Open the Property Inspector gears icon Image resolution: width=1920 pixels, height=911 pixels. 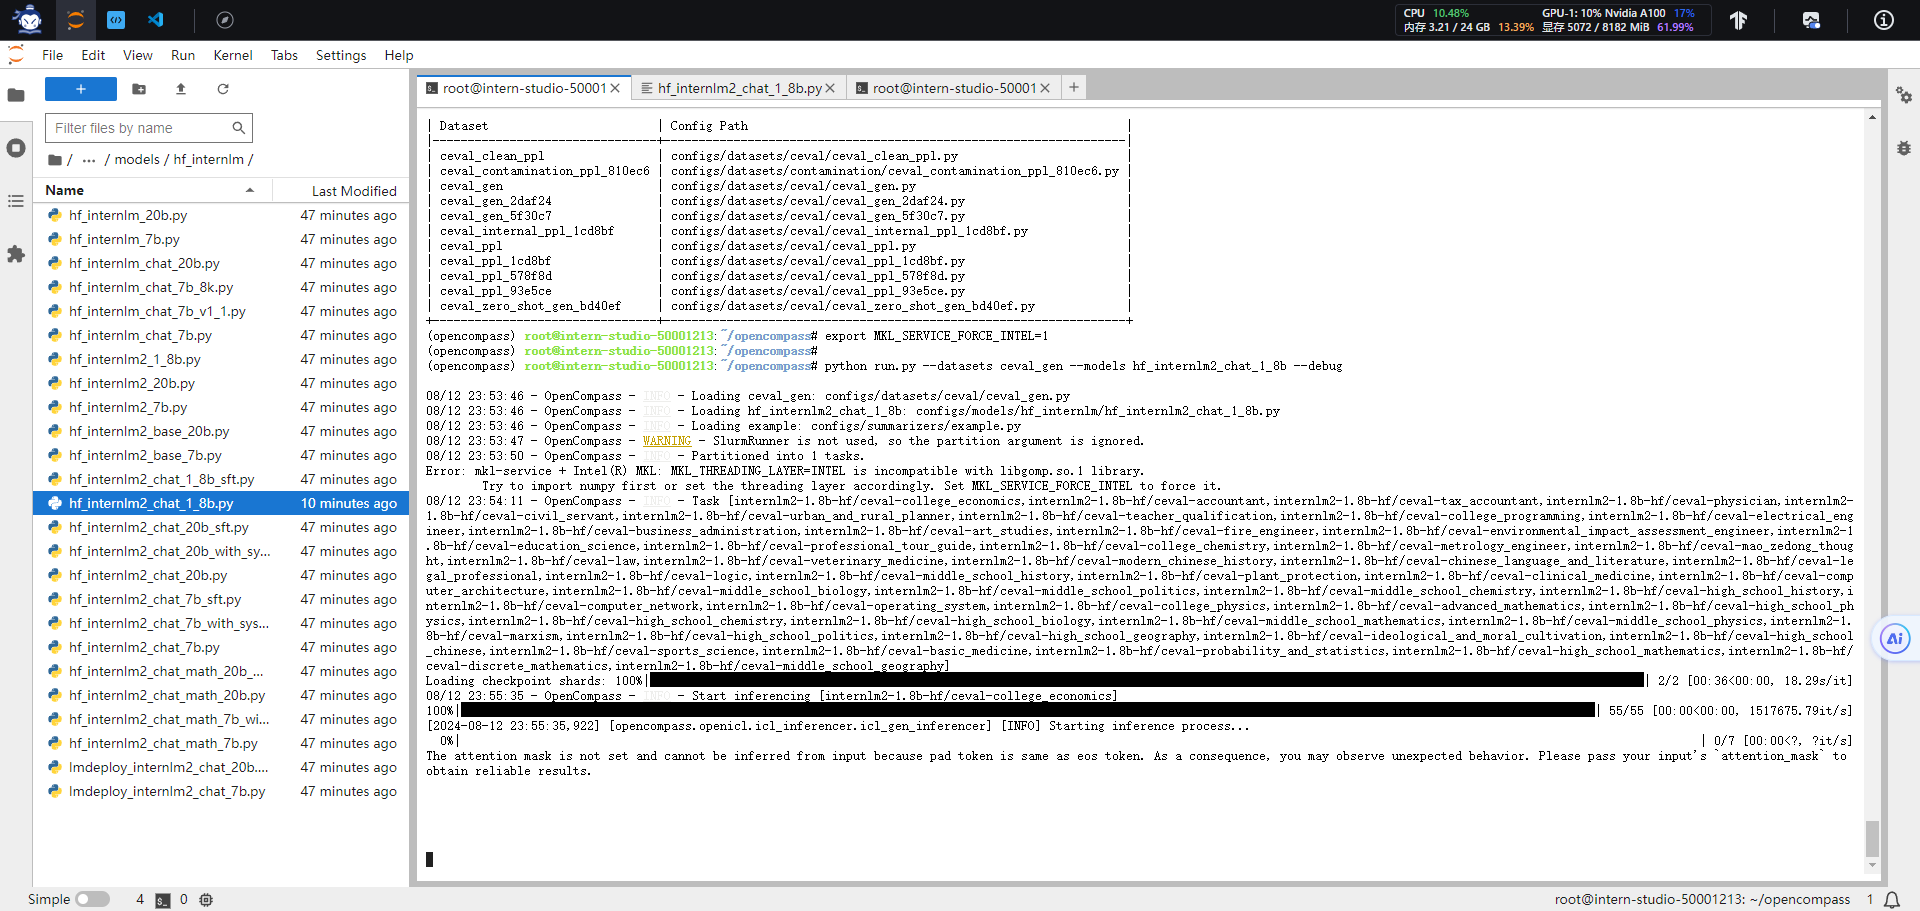pyautogui.click(x=1904, y=95)
